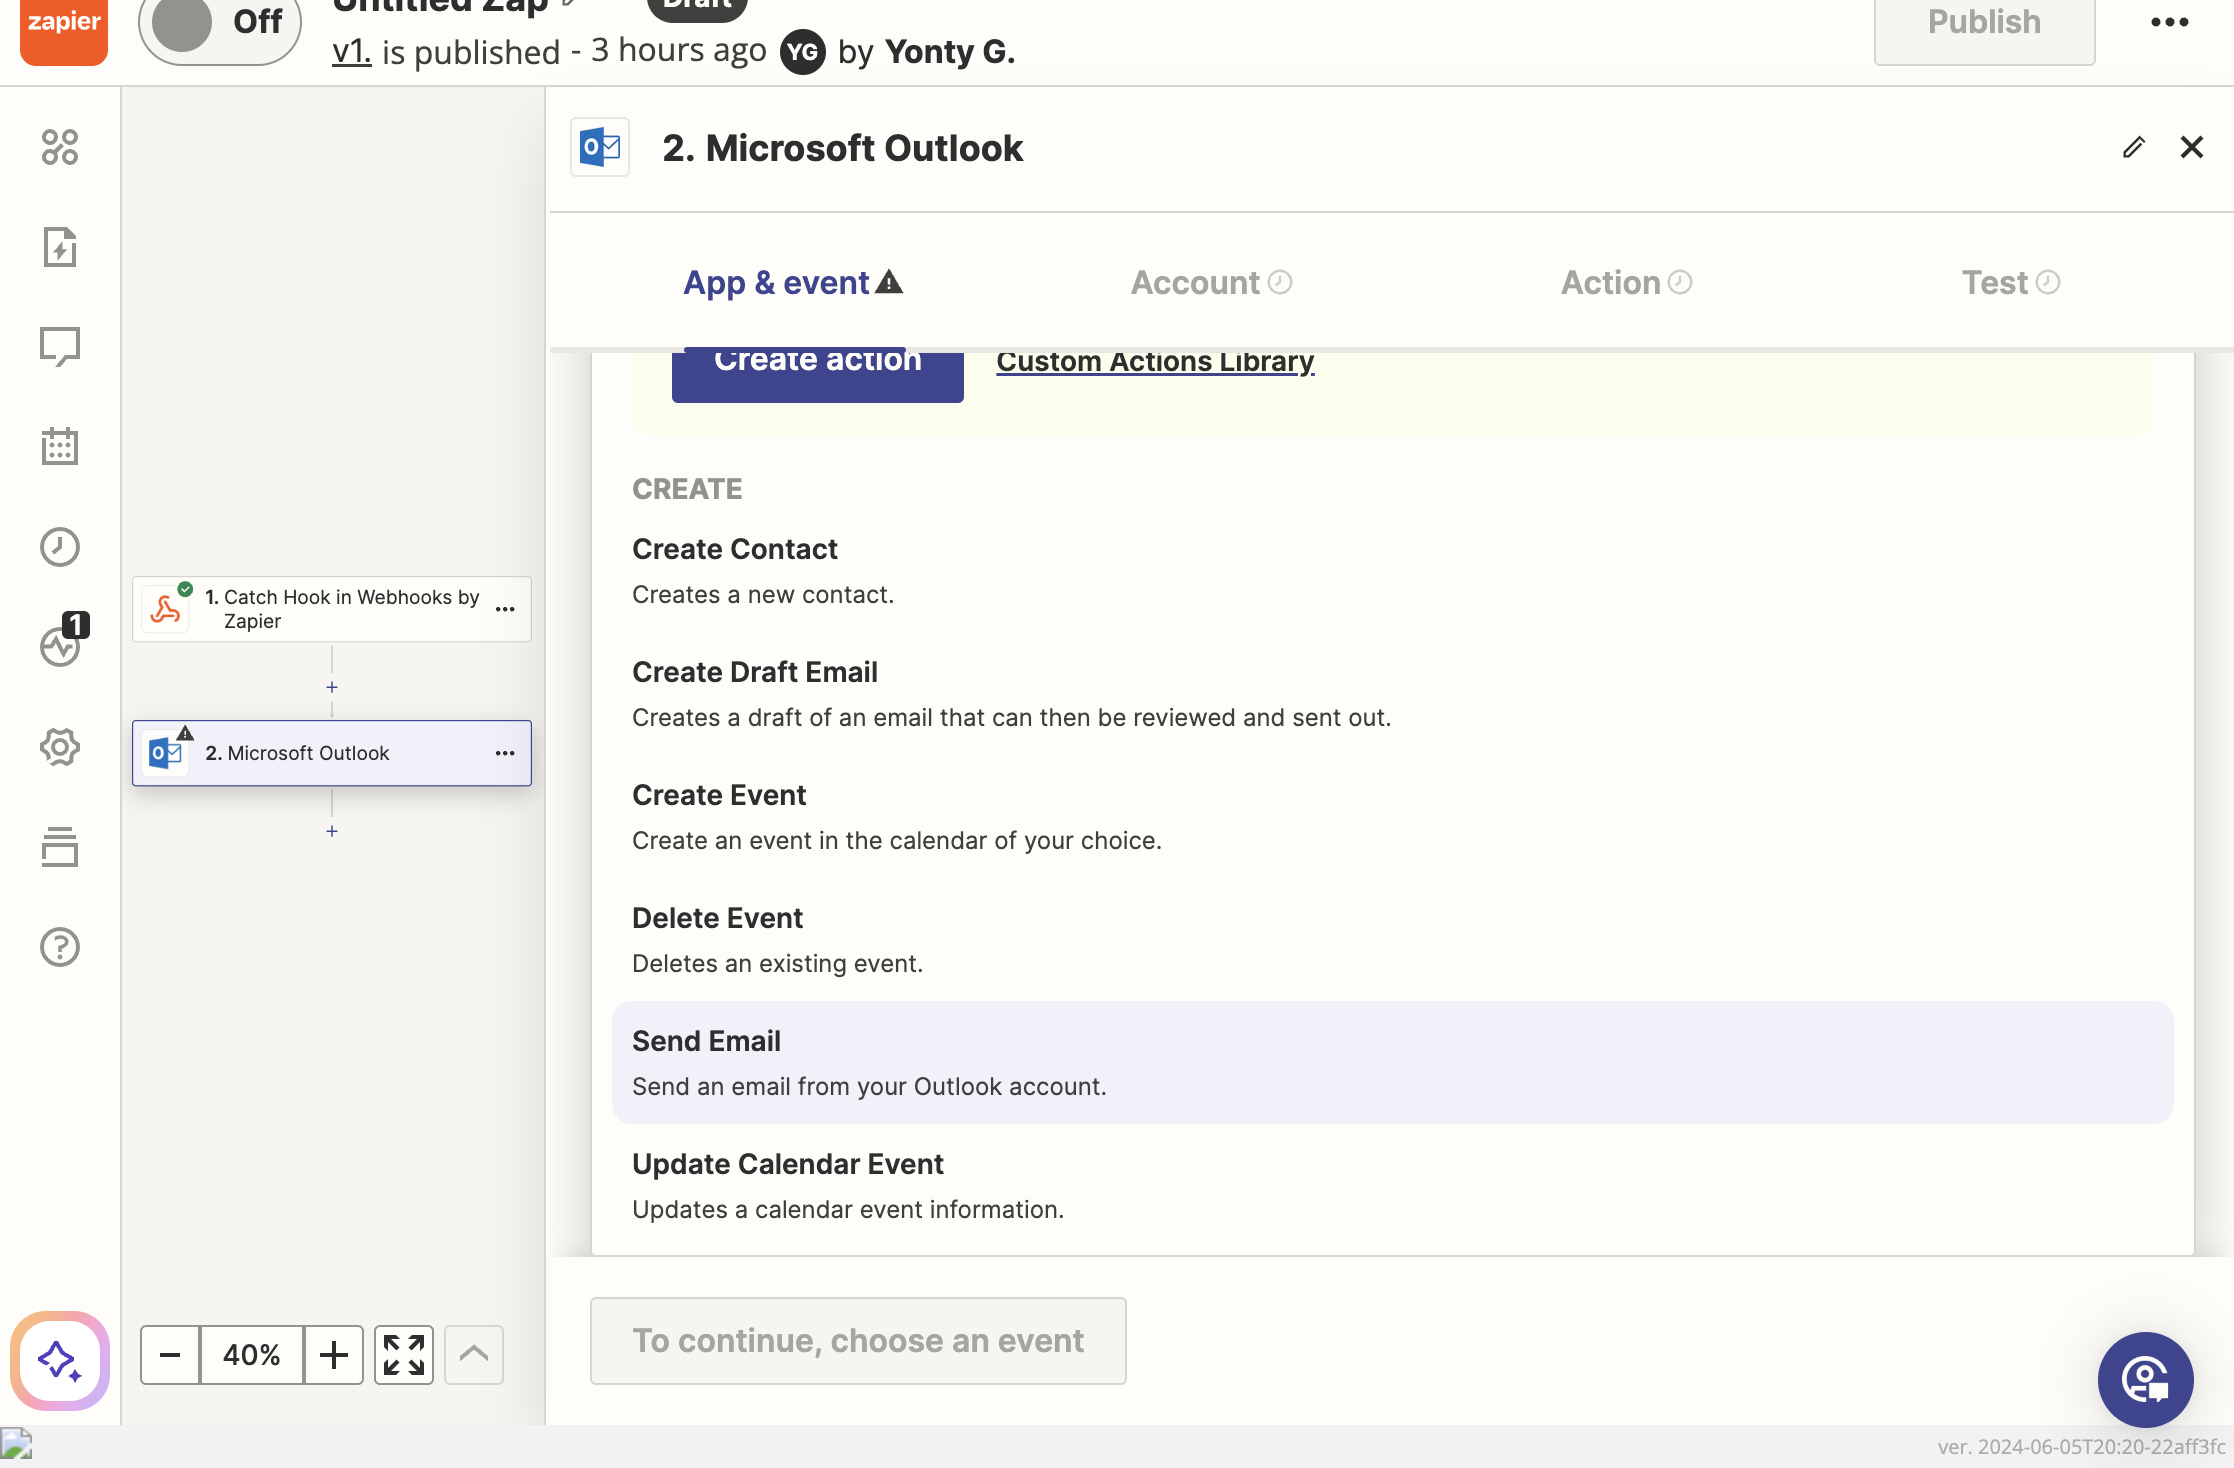The height and width of the screenshot is (1468, 2234).
Task: Close the Microsoft Outlook step panel
Action: tap(2191, 147)
